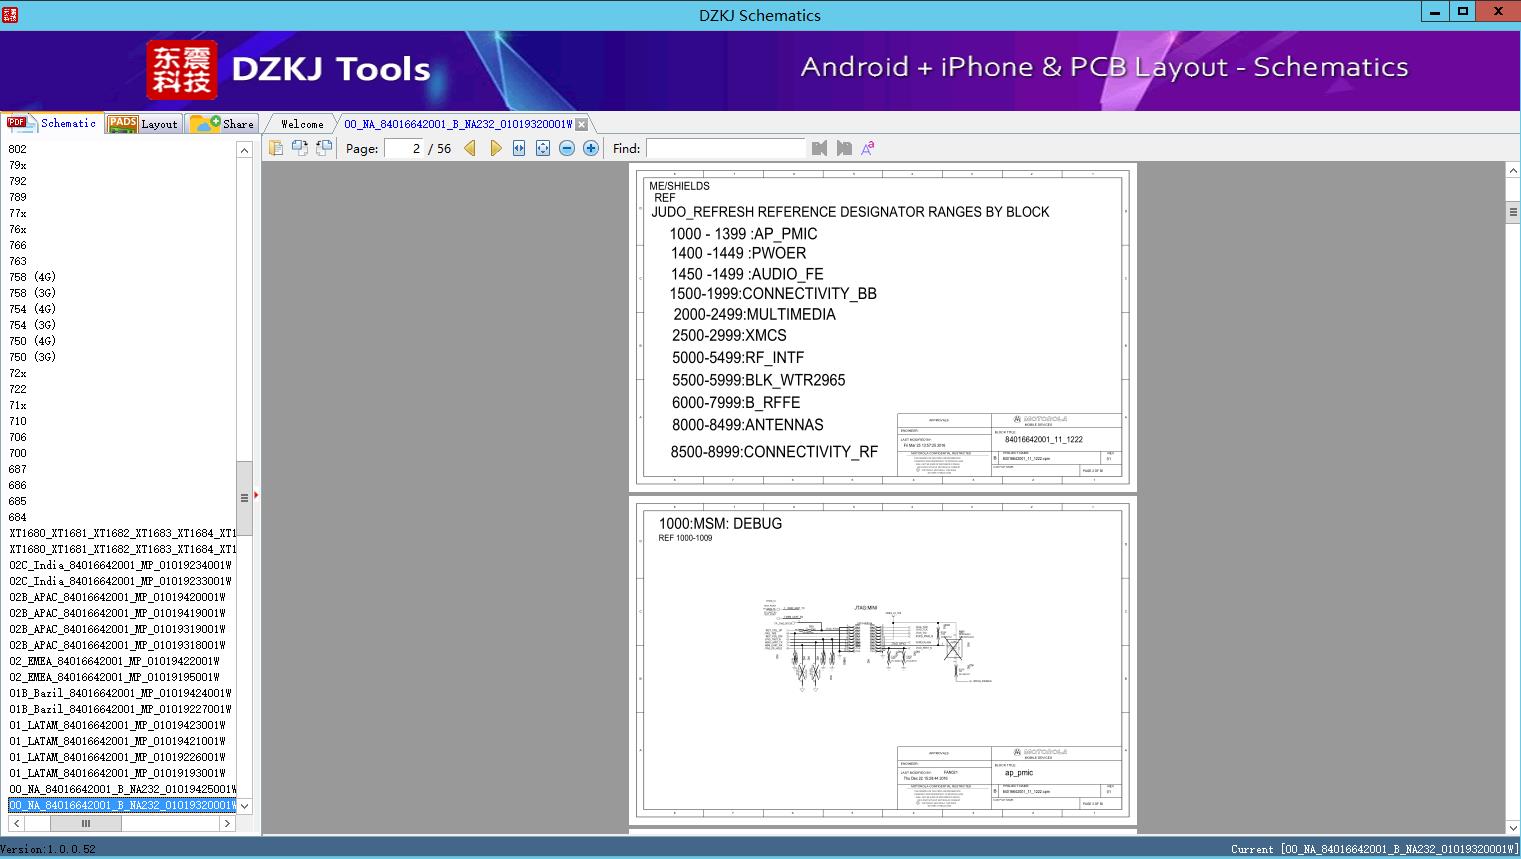This screenshot has height=859, width=1521.
Task: Fit page to width icon
Action: 519,148
